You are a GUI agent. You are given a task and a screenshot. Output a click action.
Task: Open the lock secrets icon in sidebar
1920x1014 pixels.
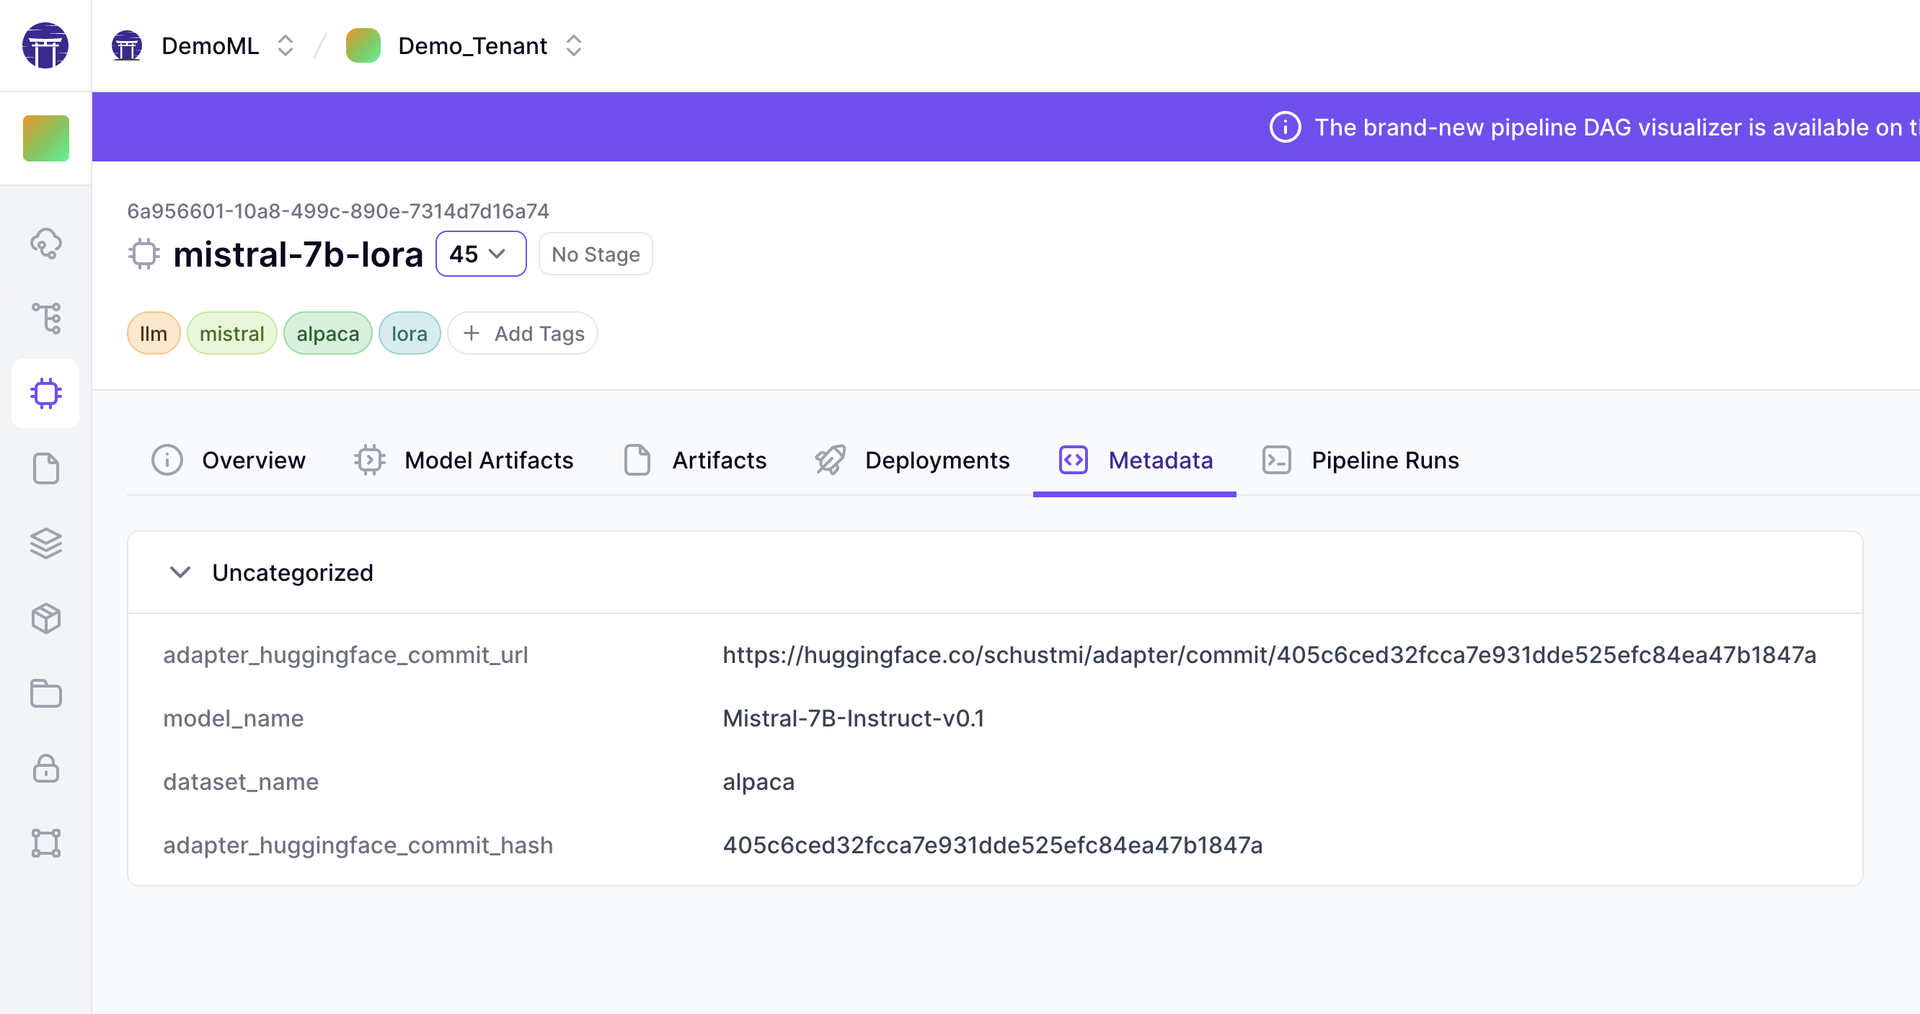coord(46,768)
